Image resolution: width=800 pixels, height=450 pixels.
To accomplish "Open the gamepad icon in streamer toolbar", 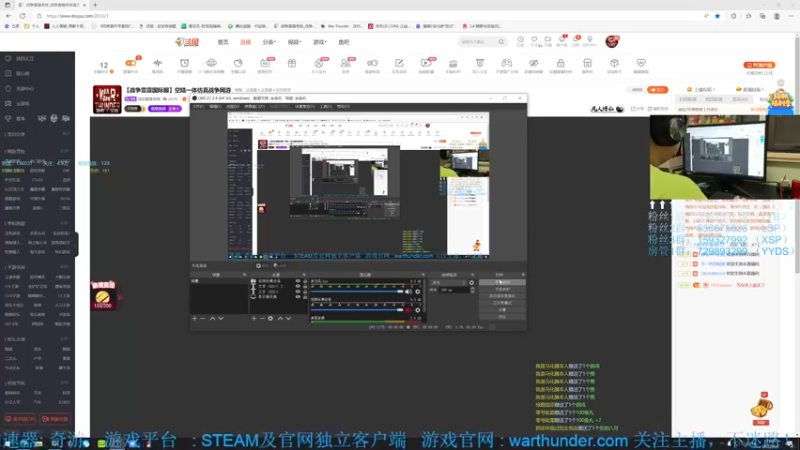I will [x=507, y=63].
